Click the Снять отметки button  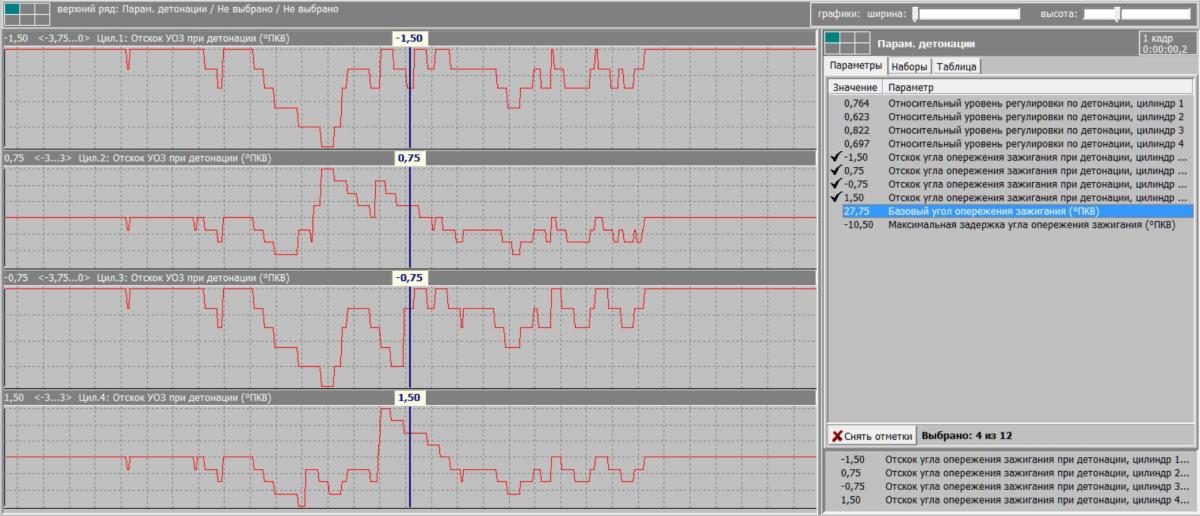(x=872, y=436)
